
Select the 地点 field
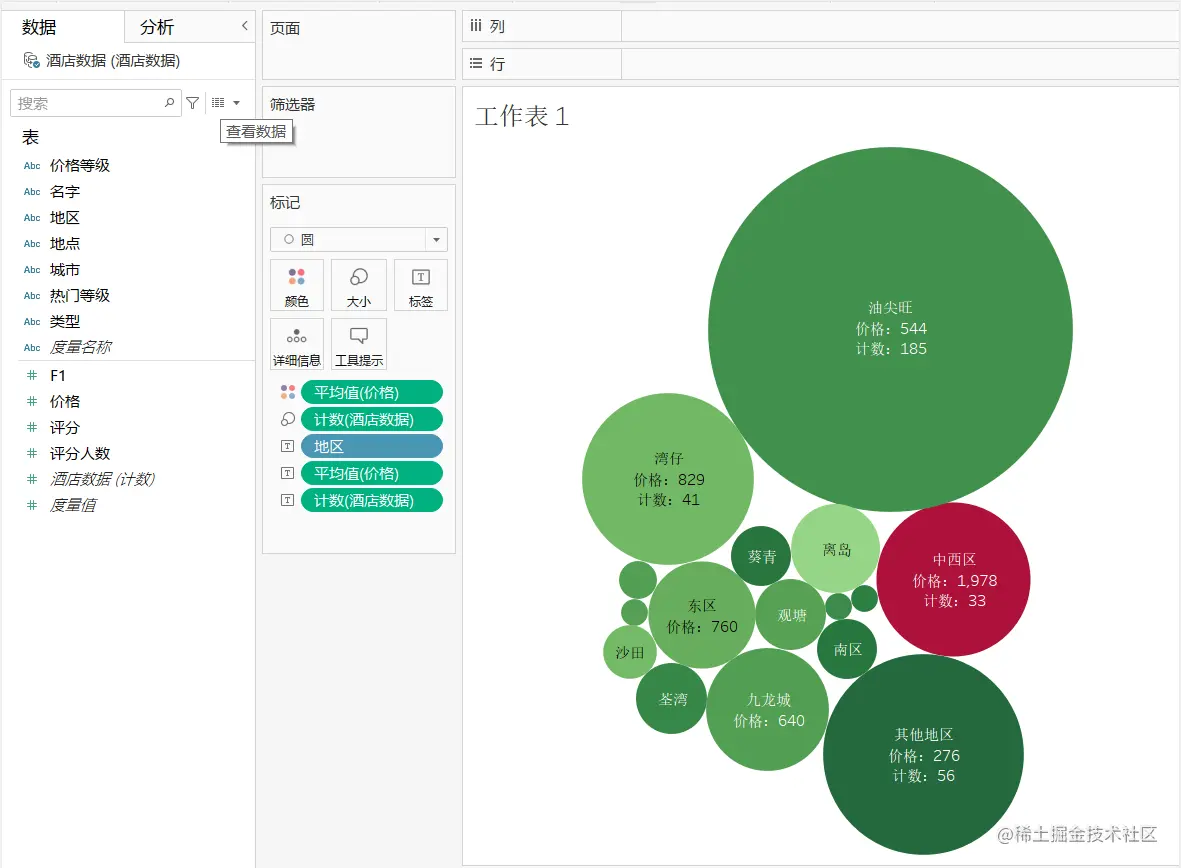(x=65, y=243)
